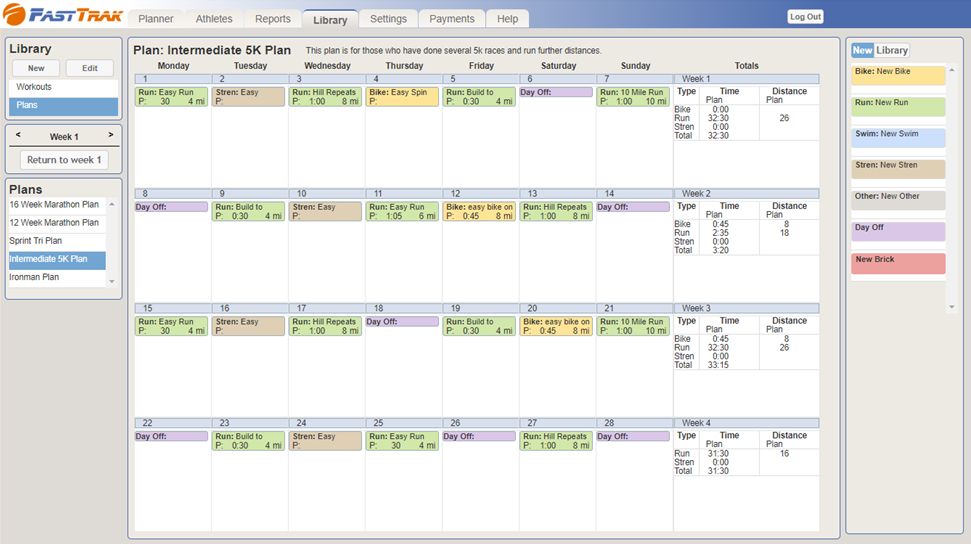Advance to next week with right arrow

pos(109,136)
